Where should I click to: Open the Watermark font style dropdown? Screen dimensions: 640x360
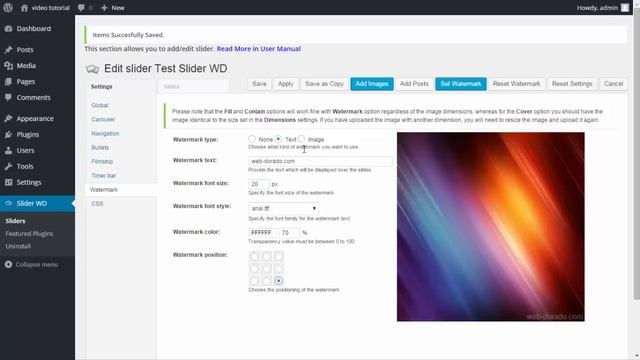click(x=284, y=208)
